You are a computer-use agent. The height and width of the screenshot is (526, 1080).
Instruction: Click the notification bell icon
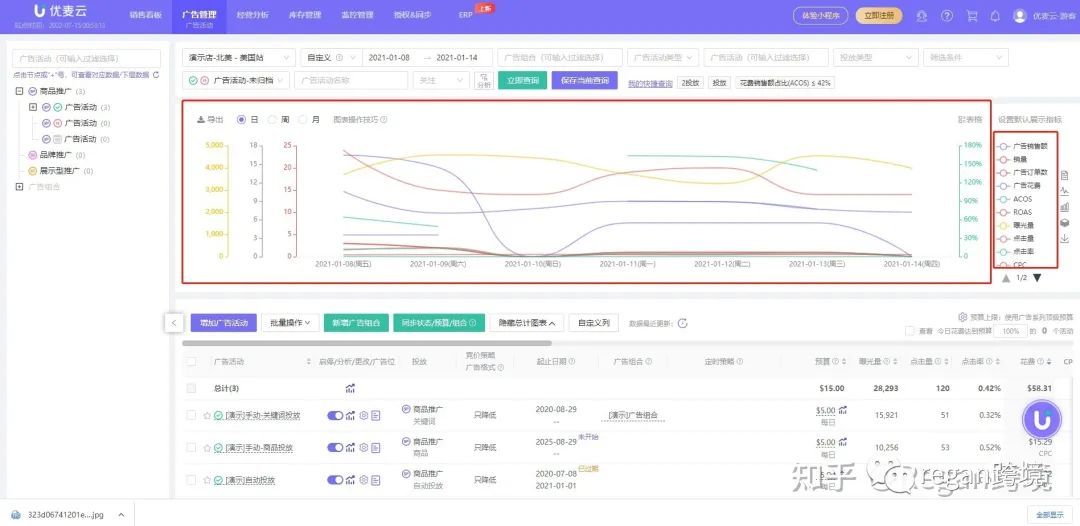point(995,16)
